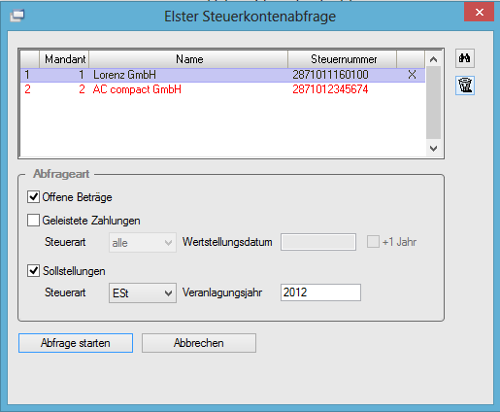Open the Steuerart dropdown showing alle
Image resolution: width=500 pixels, height=412 pixels.
[x=143, y=243]
